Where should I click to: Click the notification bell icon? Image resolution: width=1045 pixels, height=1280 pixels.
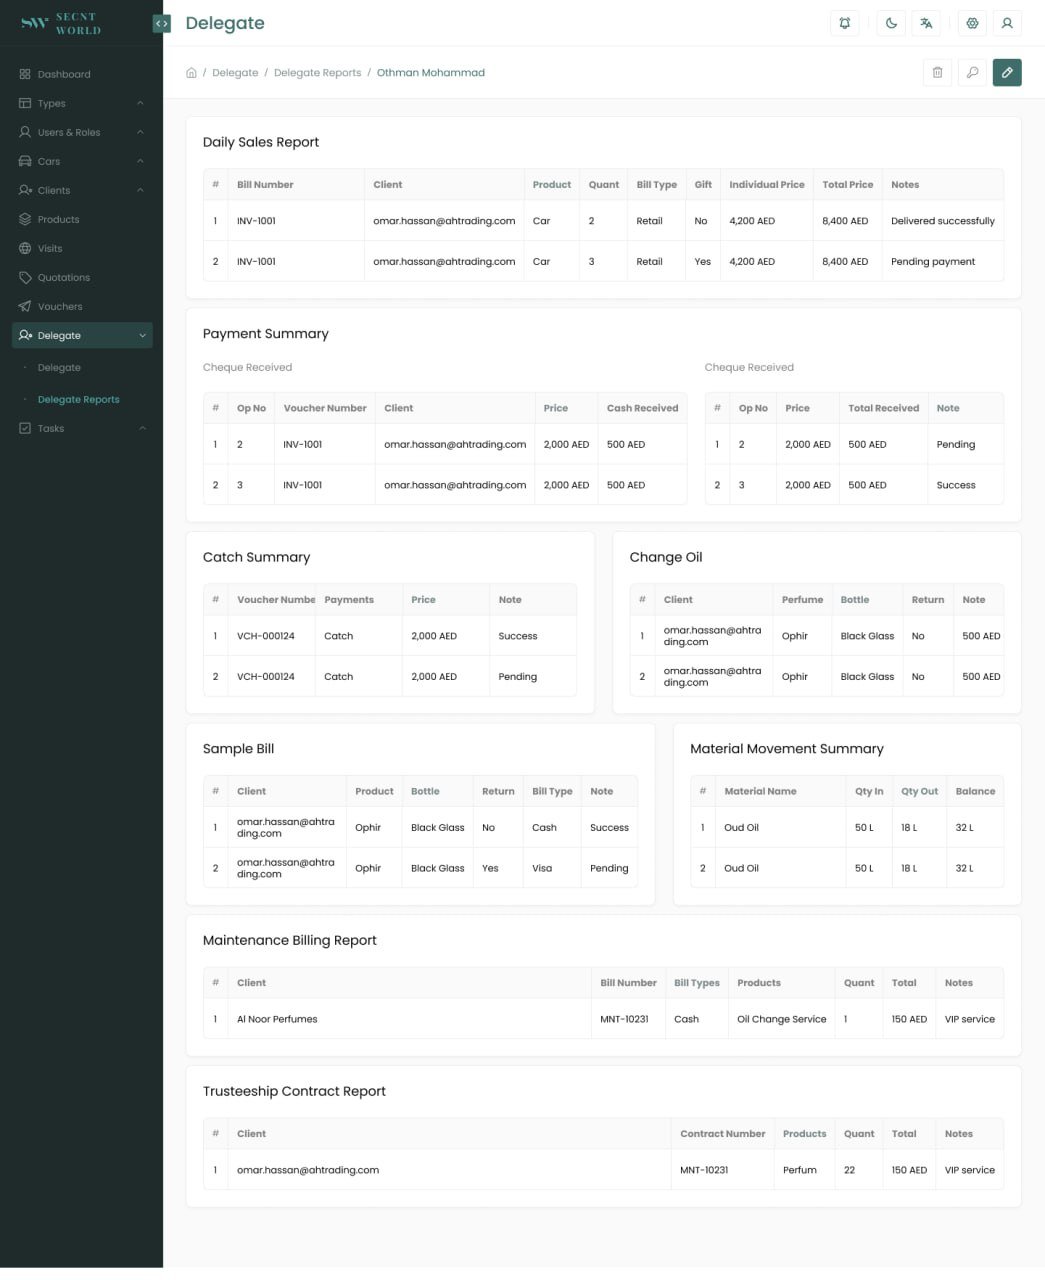845,23
